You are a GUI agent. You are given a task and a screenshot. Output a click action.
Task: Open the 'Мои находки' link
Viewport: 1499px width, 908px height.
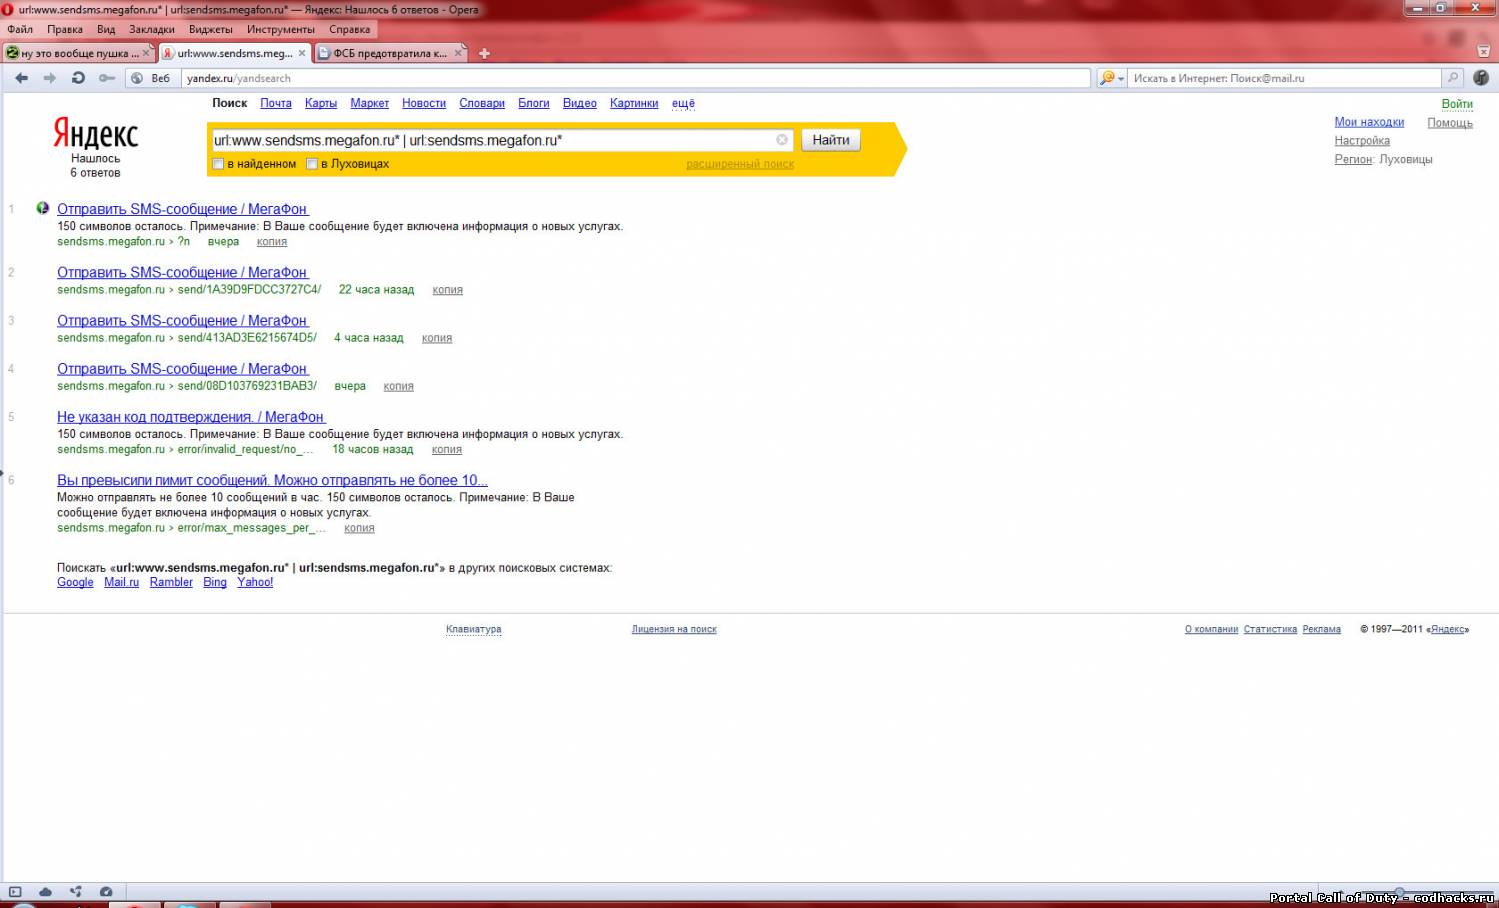(1369, 122)
